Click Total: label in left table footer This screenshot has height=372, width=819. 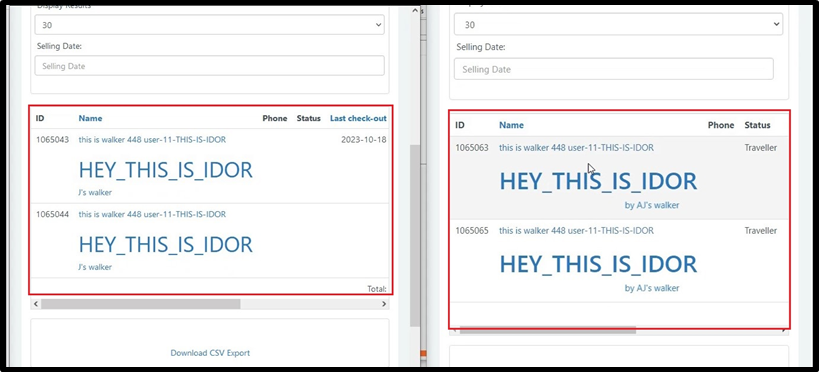tap(377, 288)
